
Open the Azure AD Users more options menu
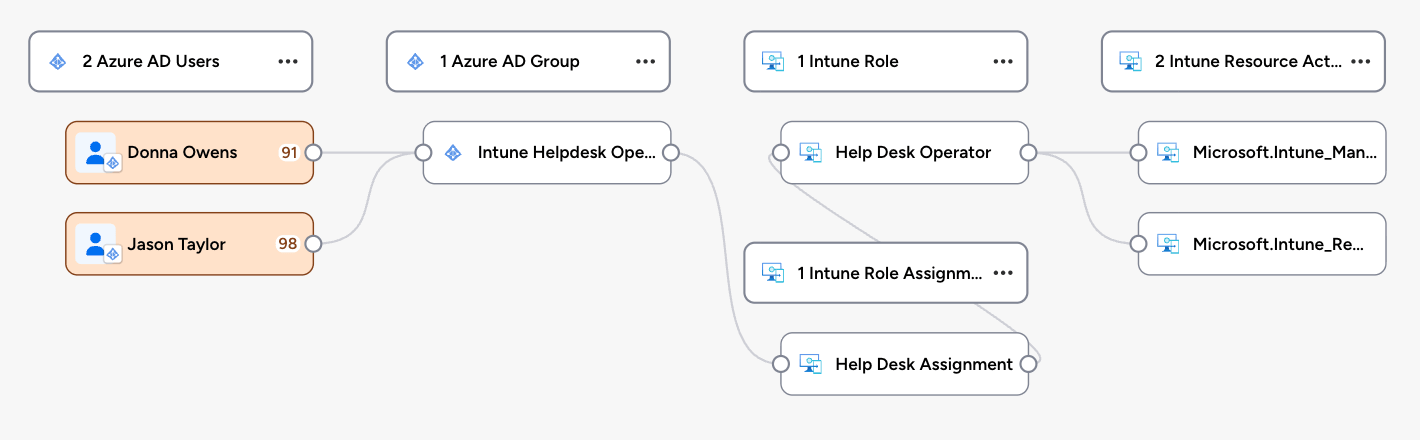click(288, 62)
